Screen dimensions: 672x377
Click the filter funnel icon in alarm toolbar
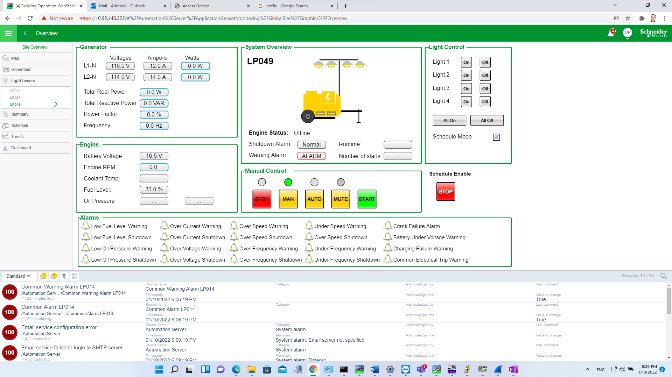pos(64,276)
